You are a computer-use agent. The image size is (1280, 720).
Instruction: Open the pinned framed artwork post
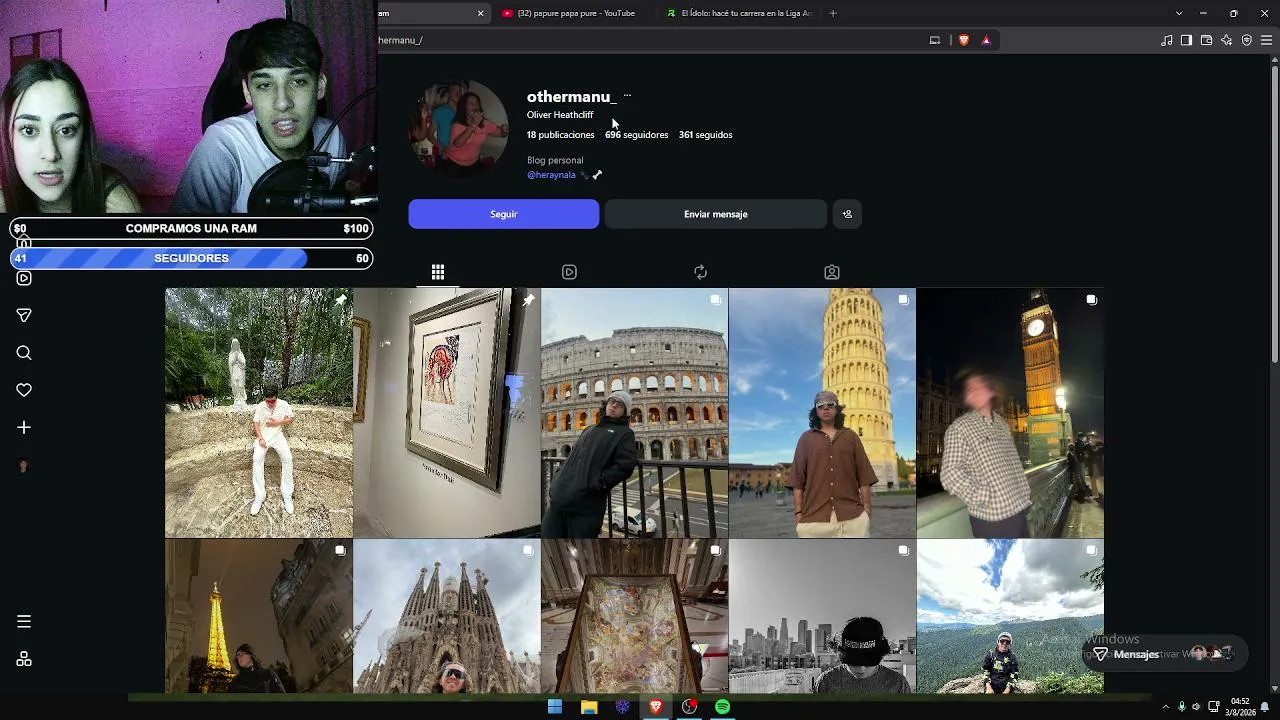[x=447, y=413]
